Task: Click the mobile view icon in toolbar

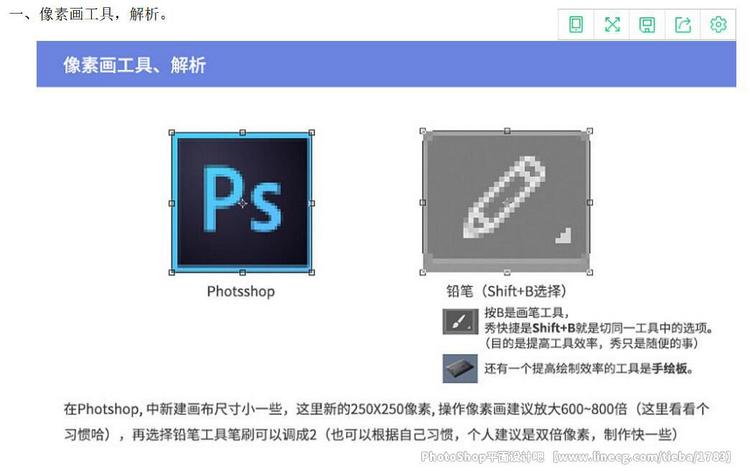Action: coord(576,24)
